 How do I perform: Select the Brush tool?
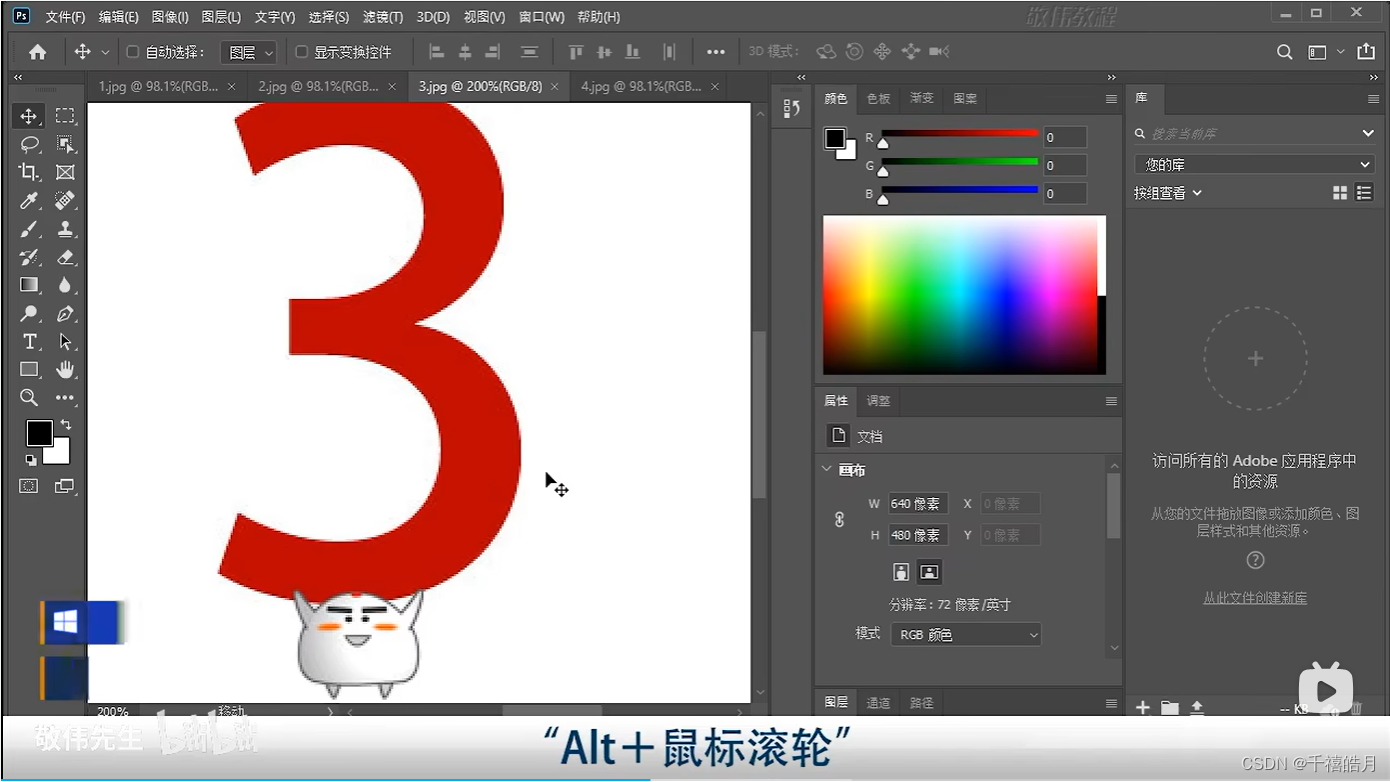(29, 229)
